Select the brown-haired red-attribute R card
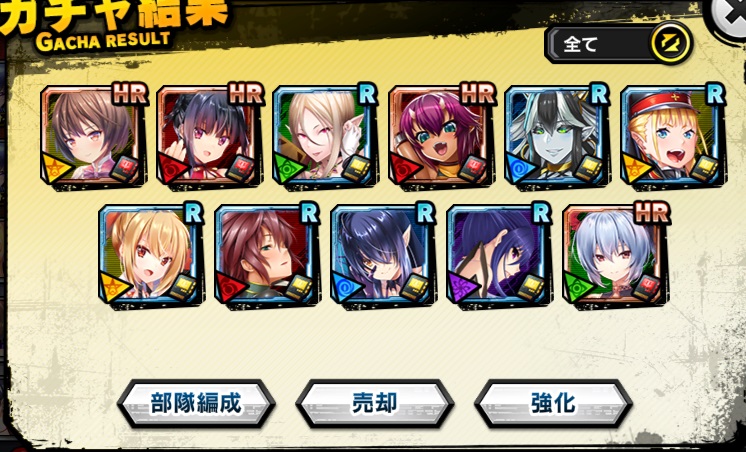The image size is (746, 452). point(268,255)
